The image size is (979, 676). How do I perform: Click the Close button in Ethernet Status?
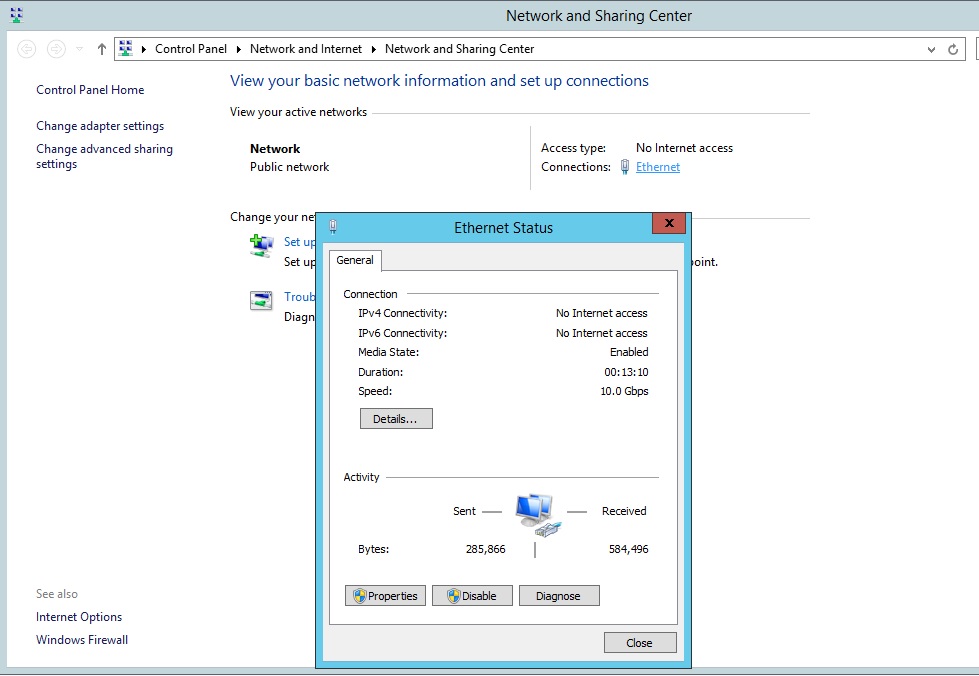(640, 643)
